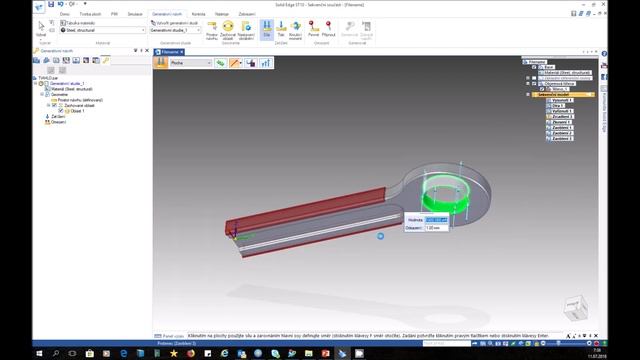Toggle the Oblast 1 checkbox

pyautogui.click(x=61, y=111)
